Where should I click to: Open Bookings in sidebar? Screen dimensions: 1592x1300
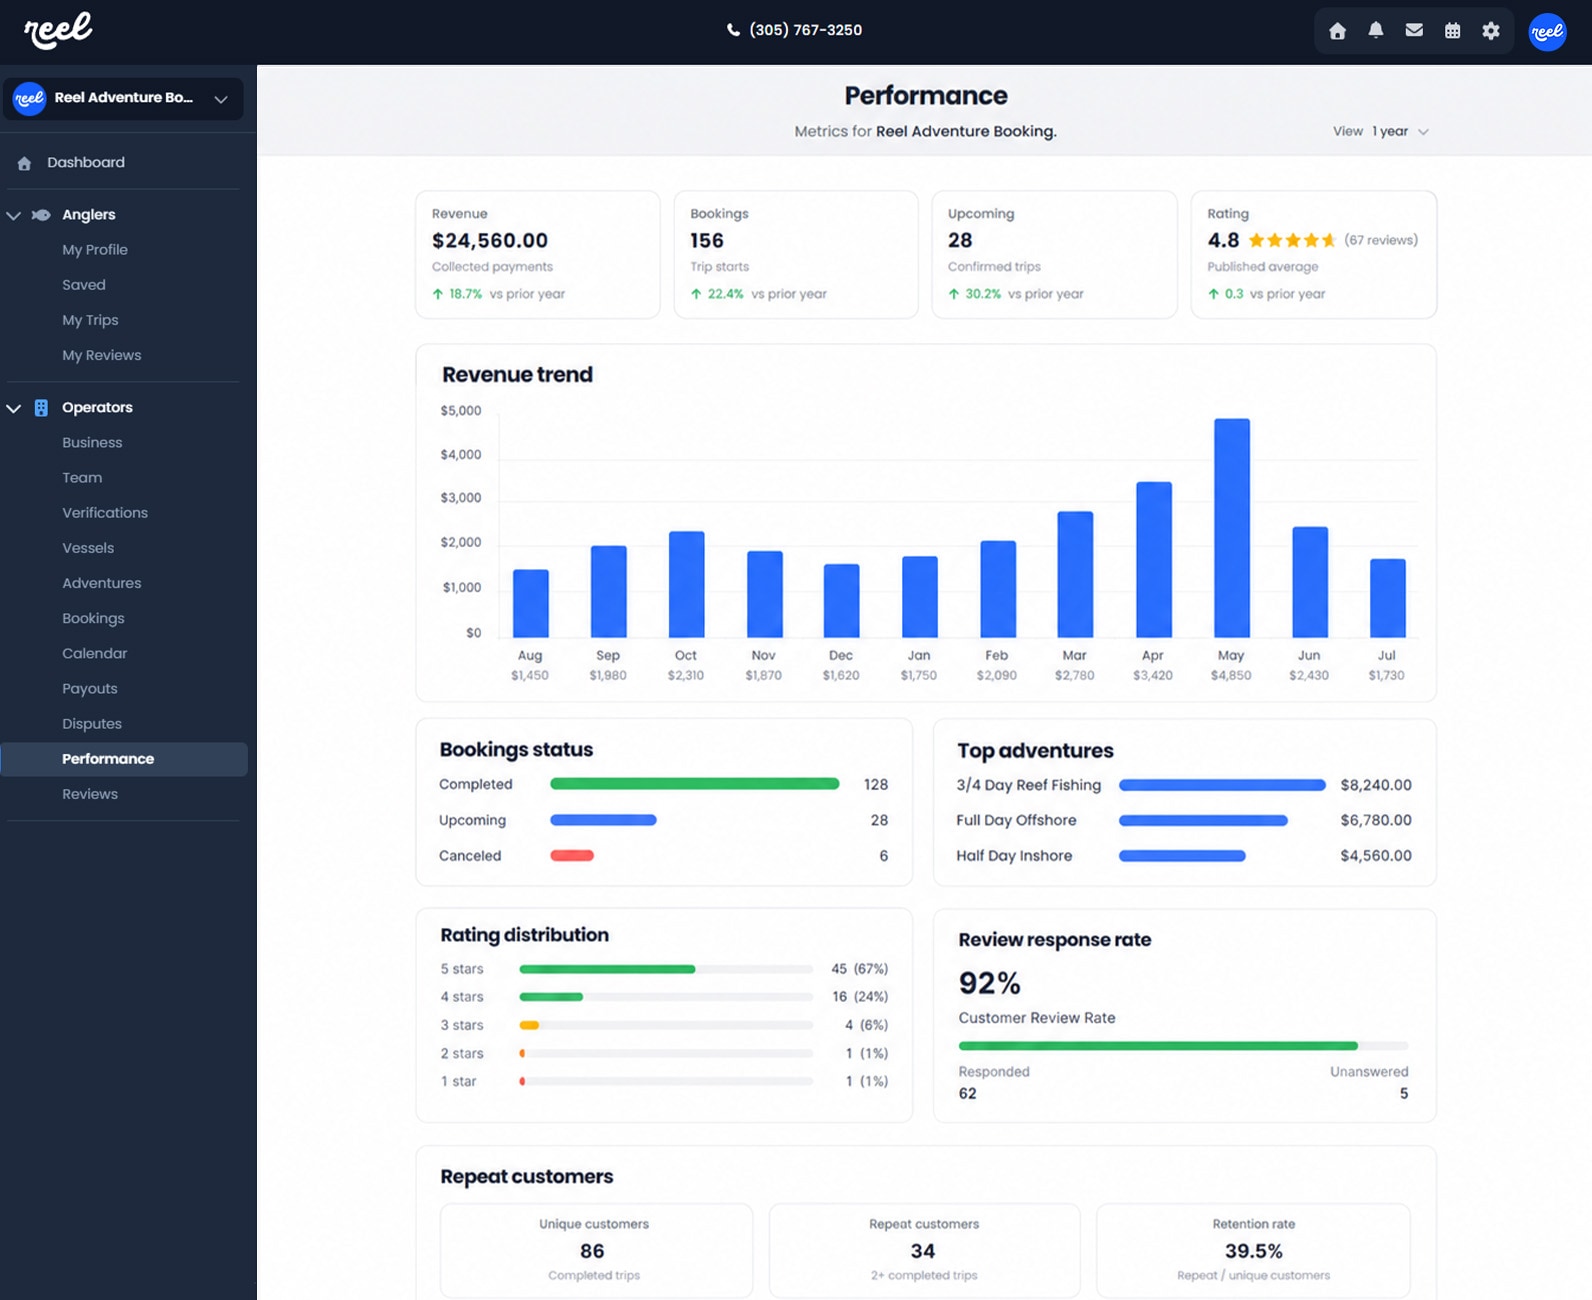(93, 618)
